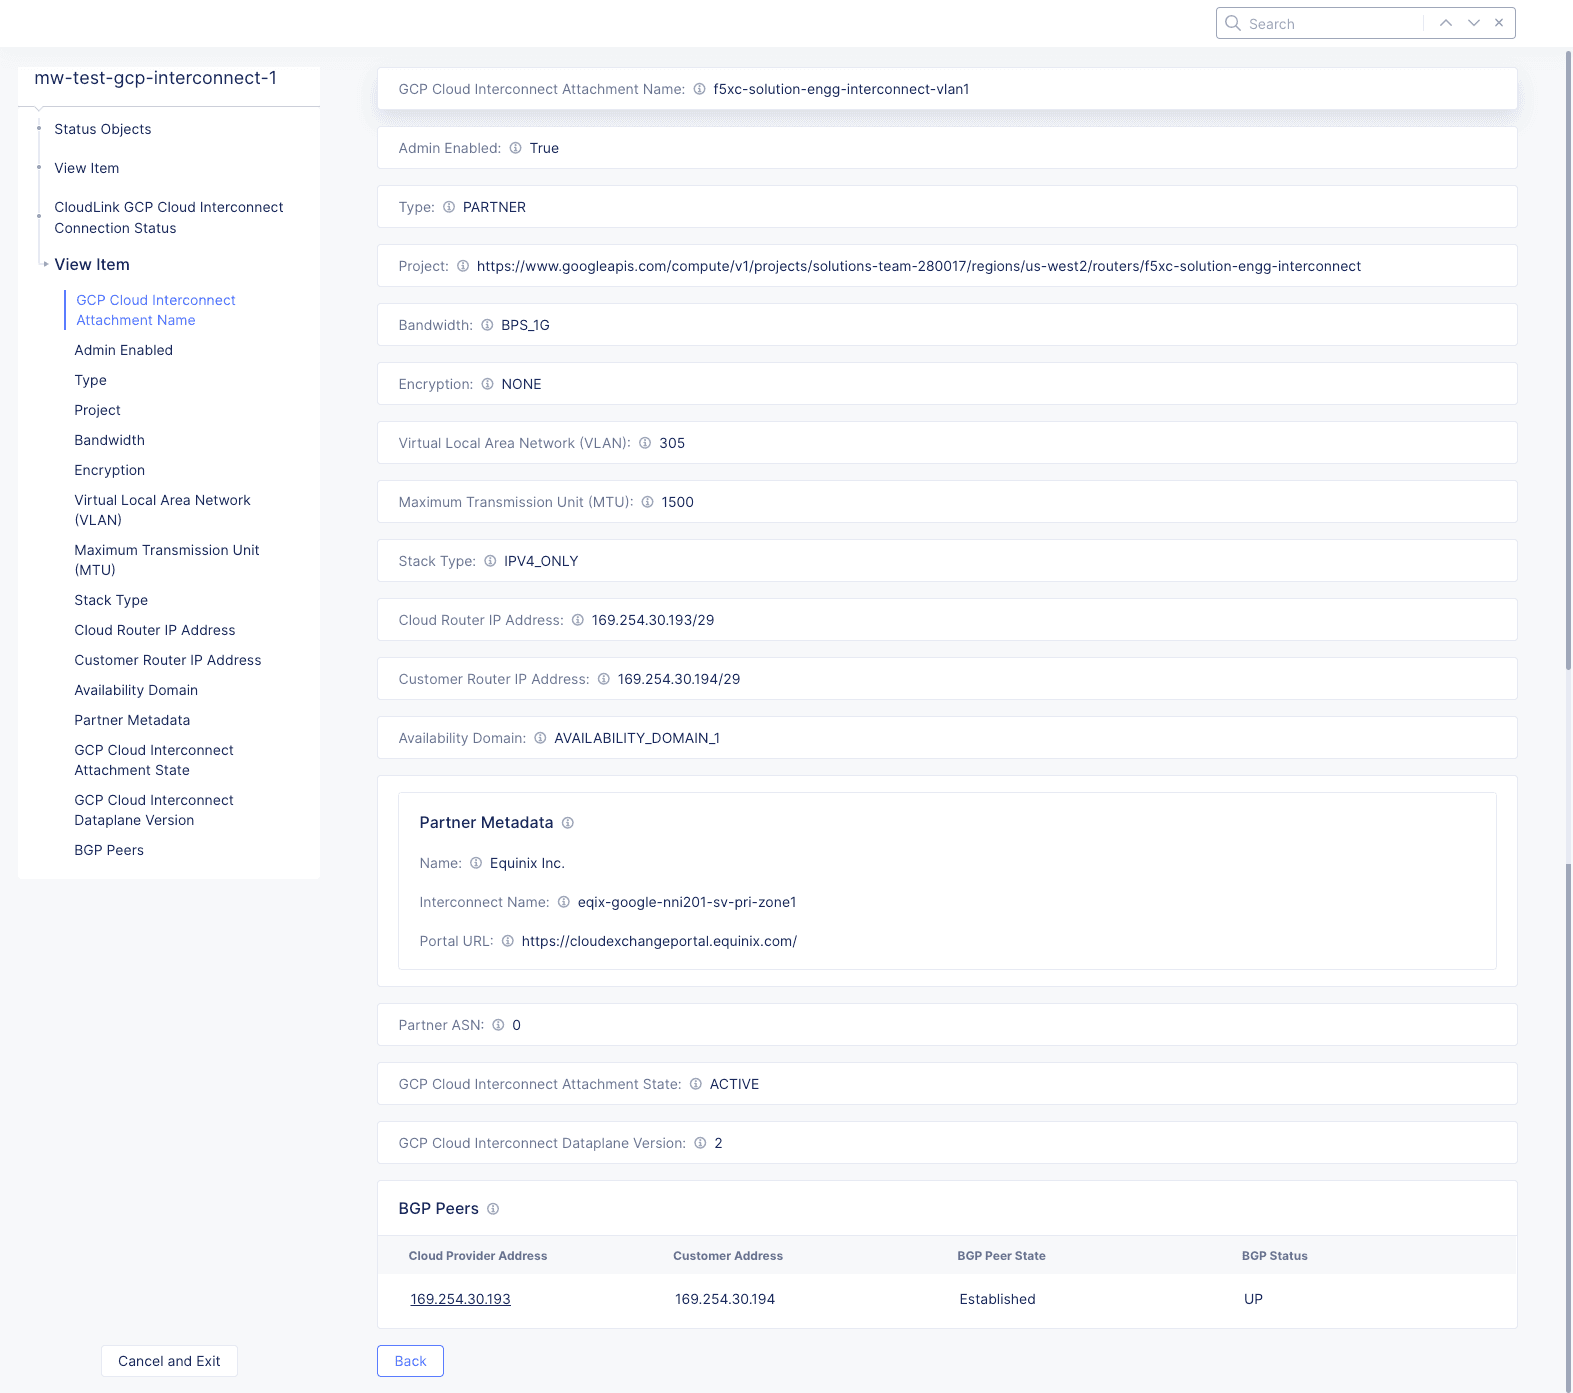Click info icon next to Admin Enabled
This screenshot has height=1393, width=1573.
pyautogui.click(x=515, y=148)
